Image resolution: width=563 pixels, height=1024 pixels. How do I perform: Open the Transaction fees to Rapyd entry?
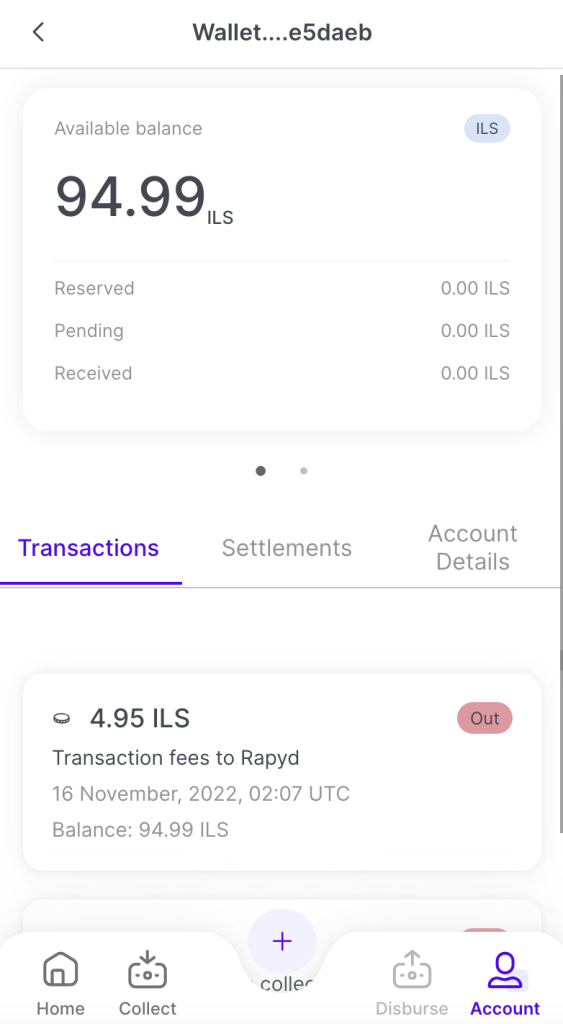pos(282,772)
